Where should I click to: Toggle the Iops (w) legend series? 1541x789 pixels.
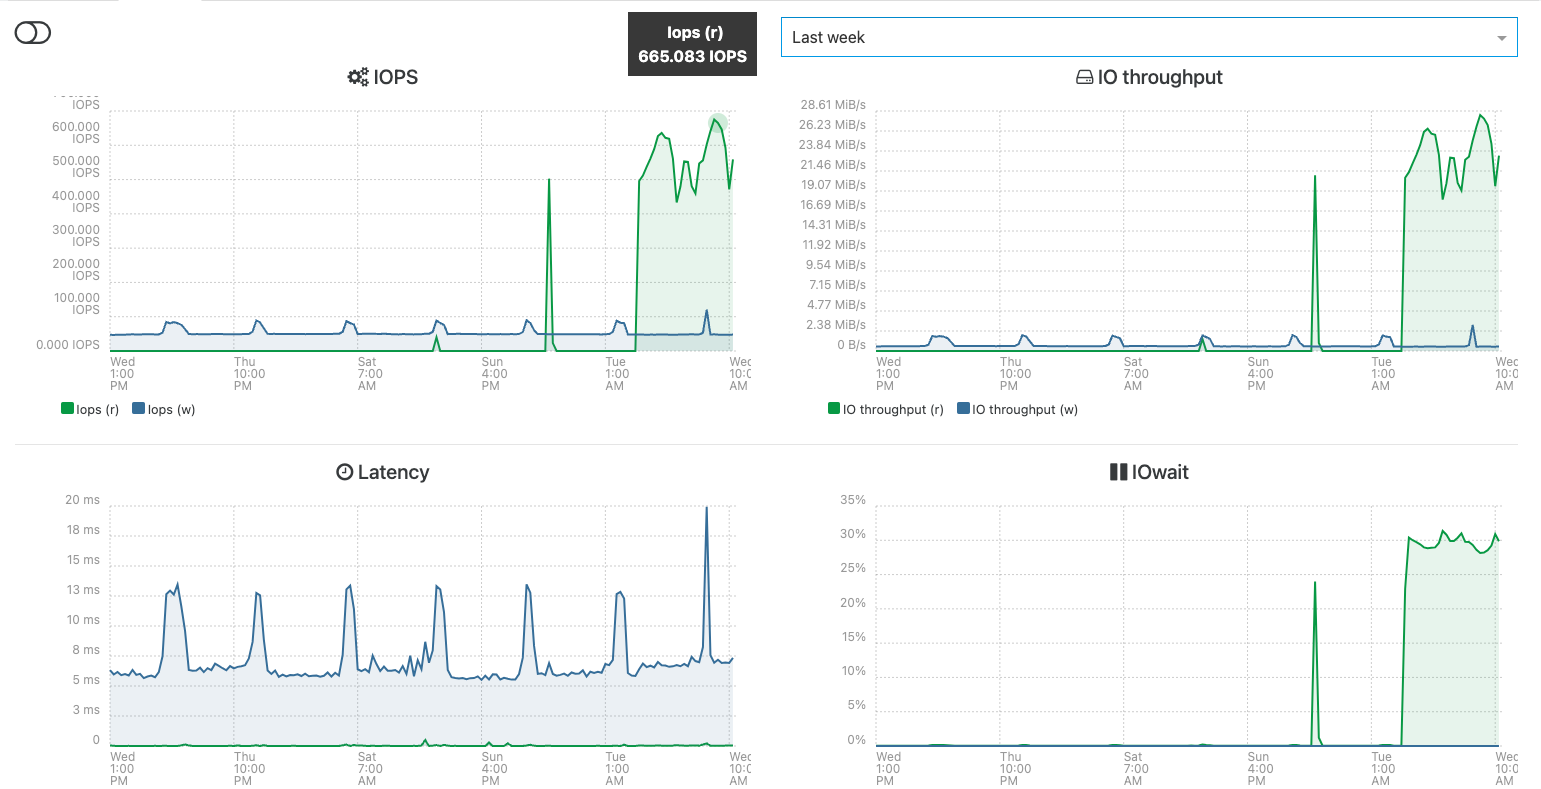(164, 409)
